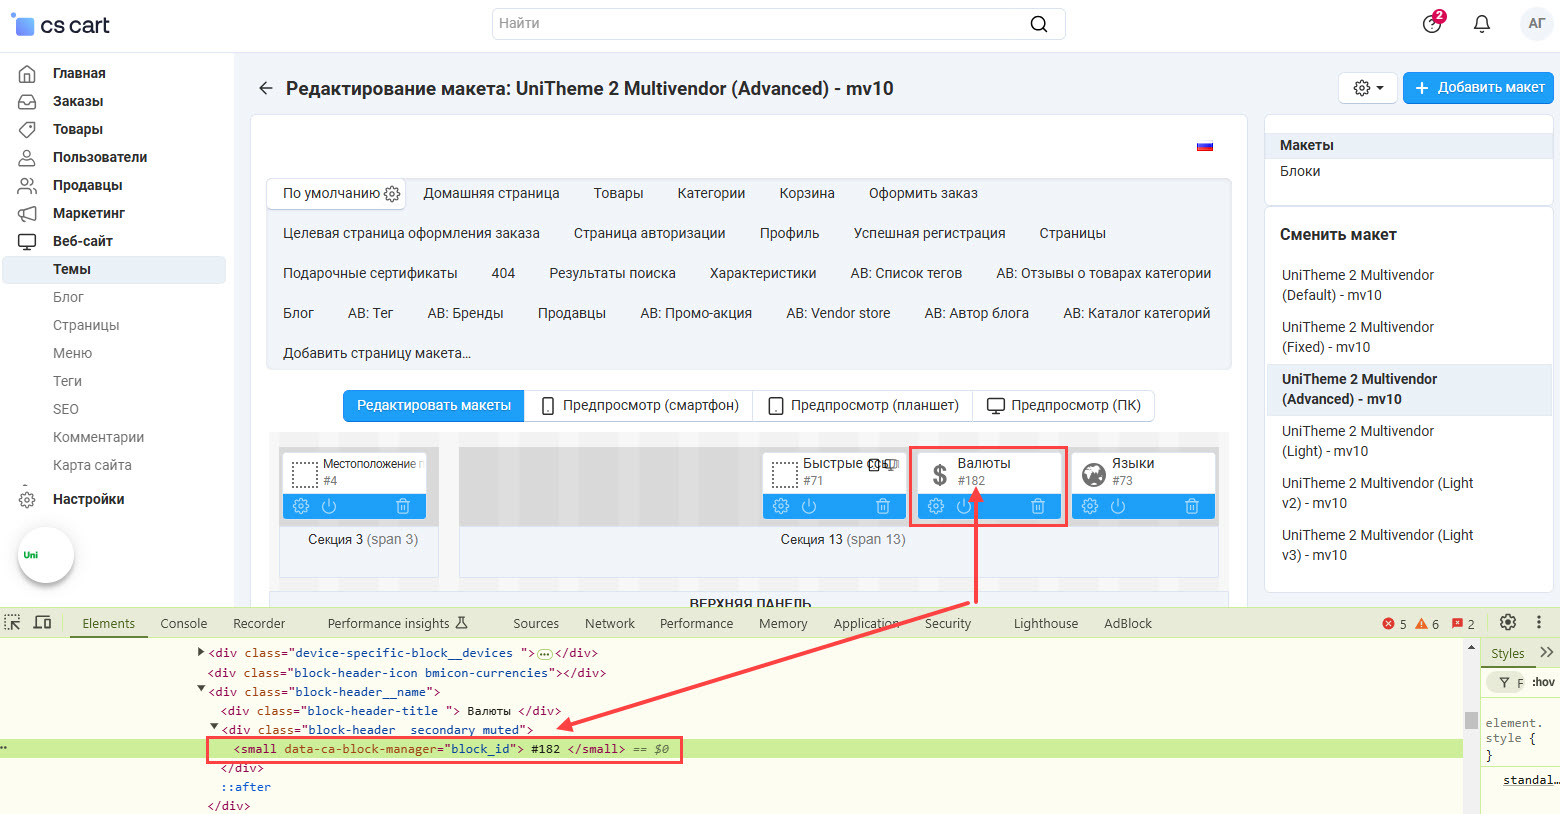Delete the Языки block via trash icon
Image resolution: width=1560 pixels, height=814 pixels.
pyautogui.click(x=1192, y=506)
